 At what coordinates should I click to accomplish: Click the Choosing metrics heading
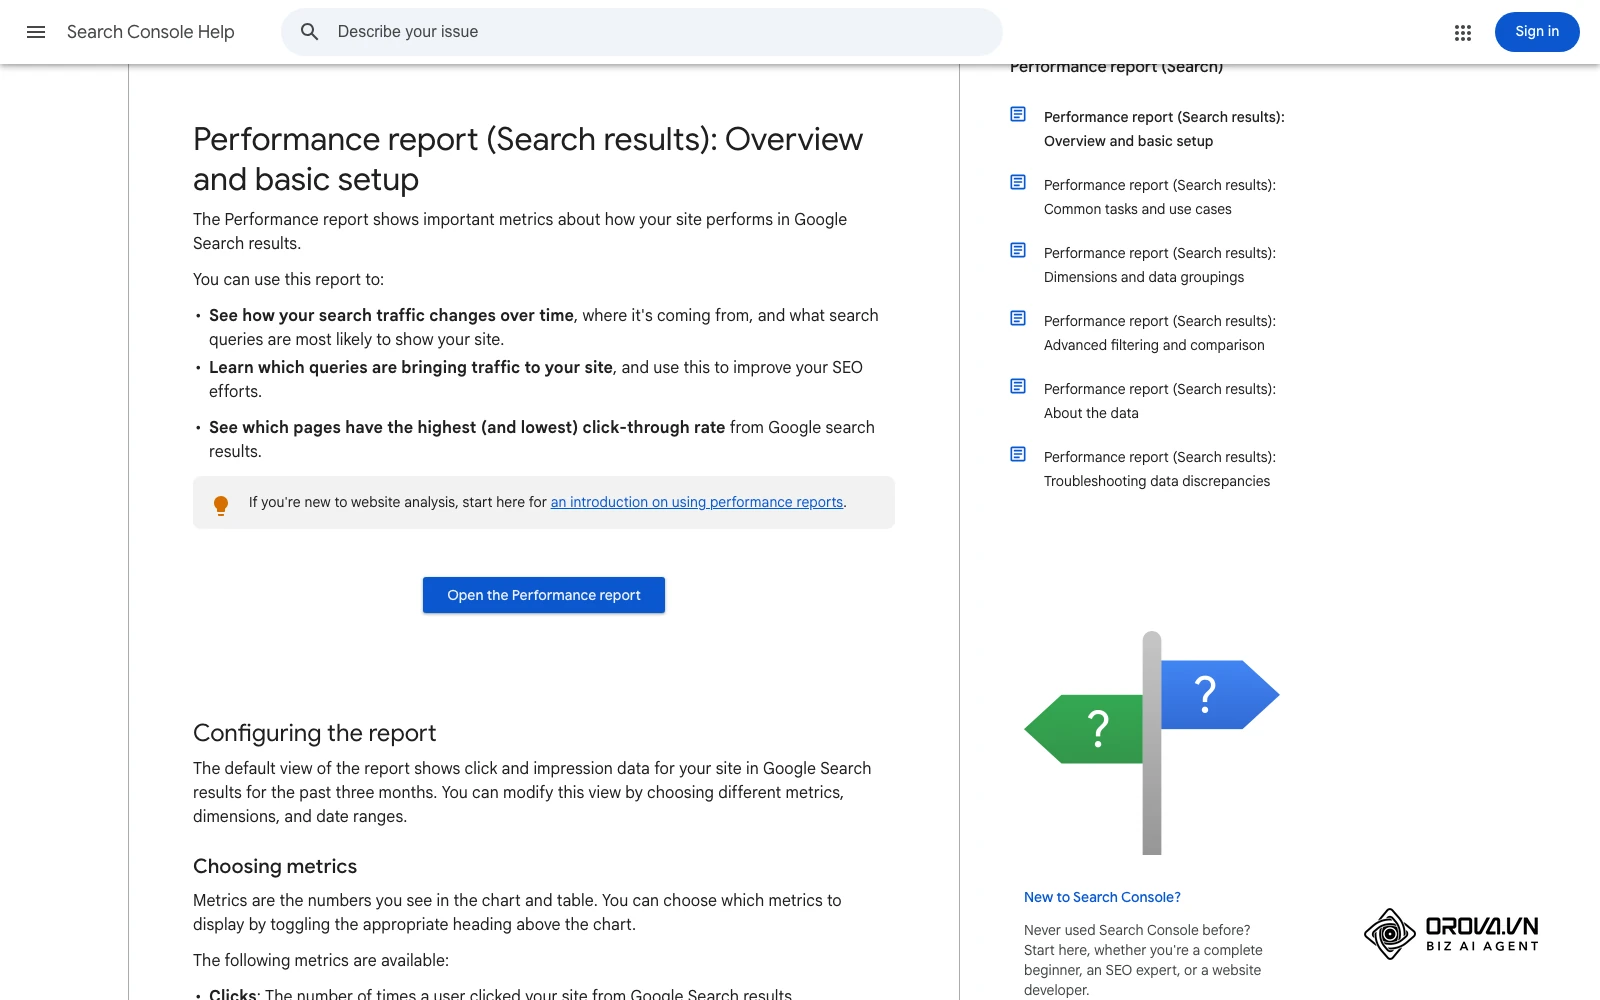pyautogui.click(x=275, y=866)
